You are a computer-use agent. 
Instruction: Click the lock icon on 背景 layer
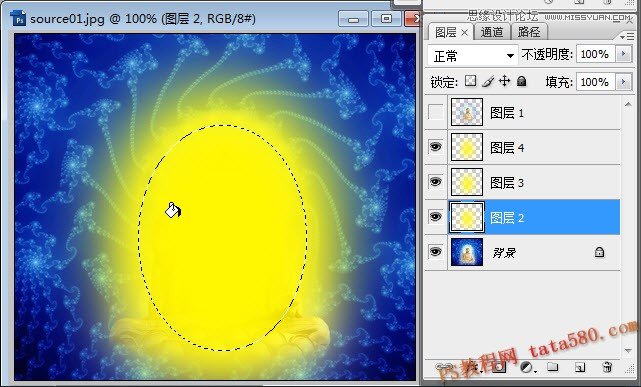click(599, 252)
